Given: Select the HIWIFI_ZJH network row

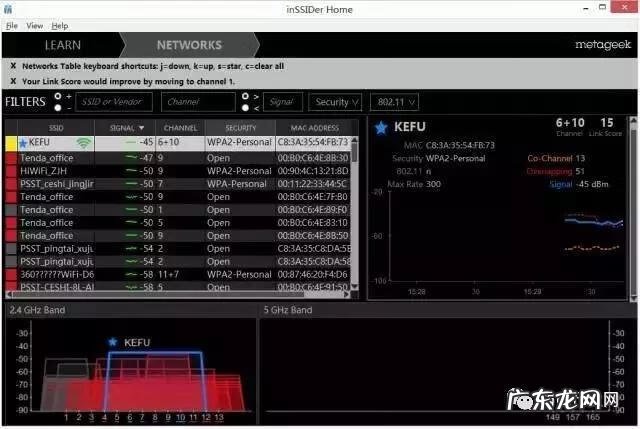Looking at the screenshot, I should click(178, 171).
